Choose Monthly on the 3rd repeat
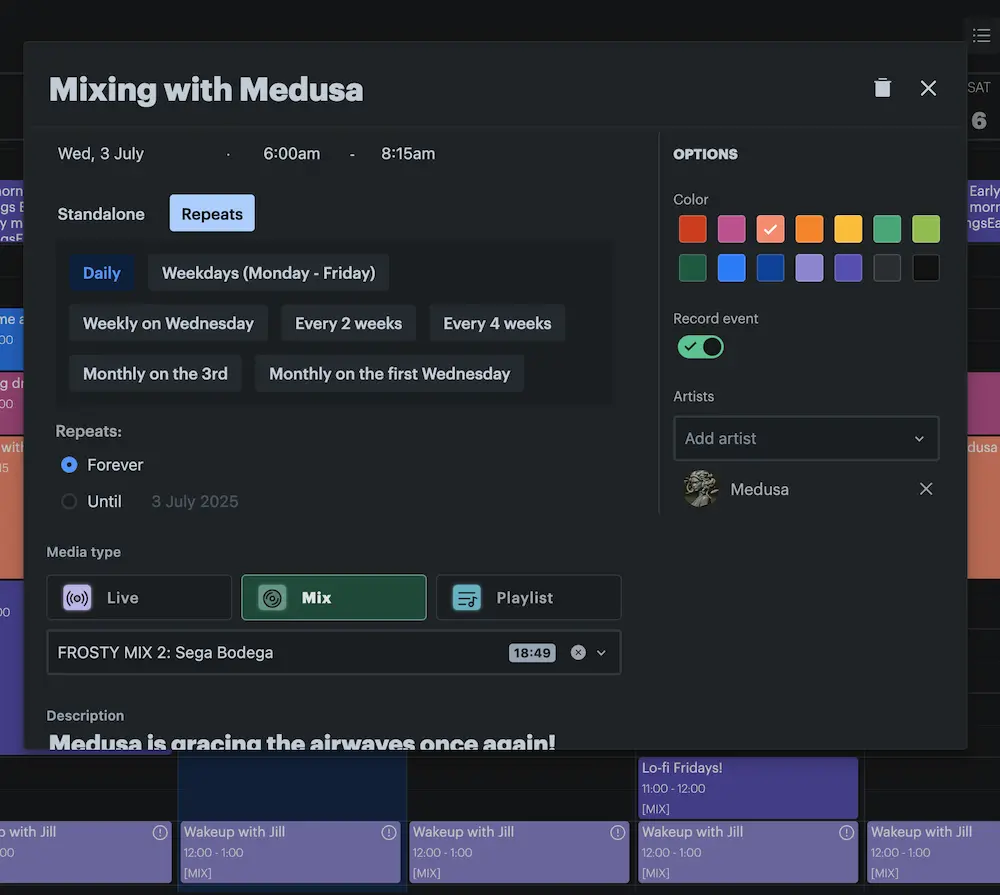Viewport: 1000px width, 895px height. pos(155,374)
